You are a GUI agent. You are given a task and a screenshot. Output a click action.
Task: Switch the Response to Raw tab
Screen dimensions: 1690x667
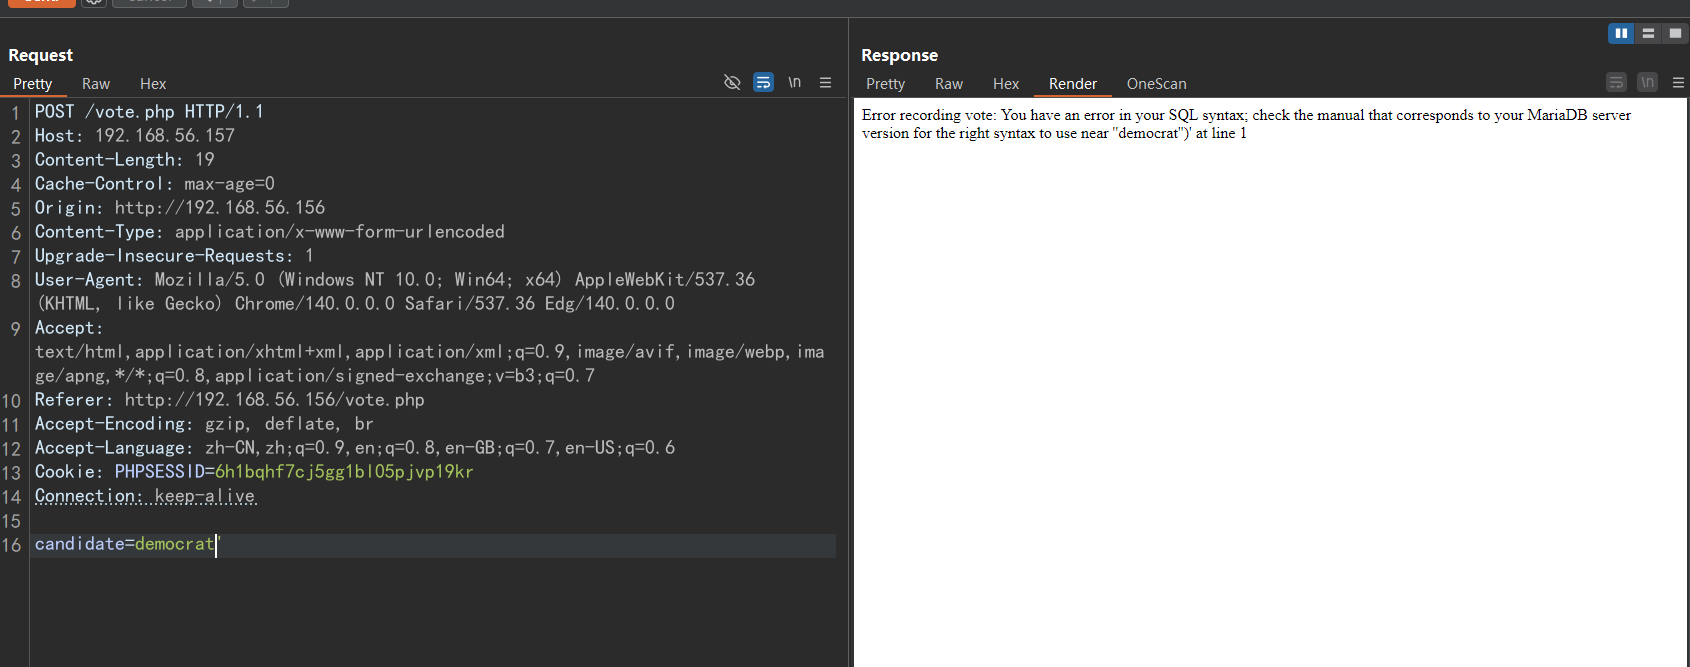click(948, 84)
